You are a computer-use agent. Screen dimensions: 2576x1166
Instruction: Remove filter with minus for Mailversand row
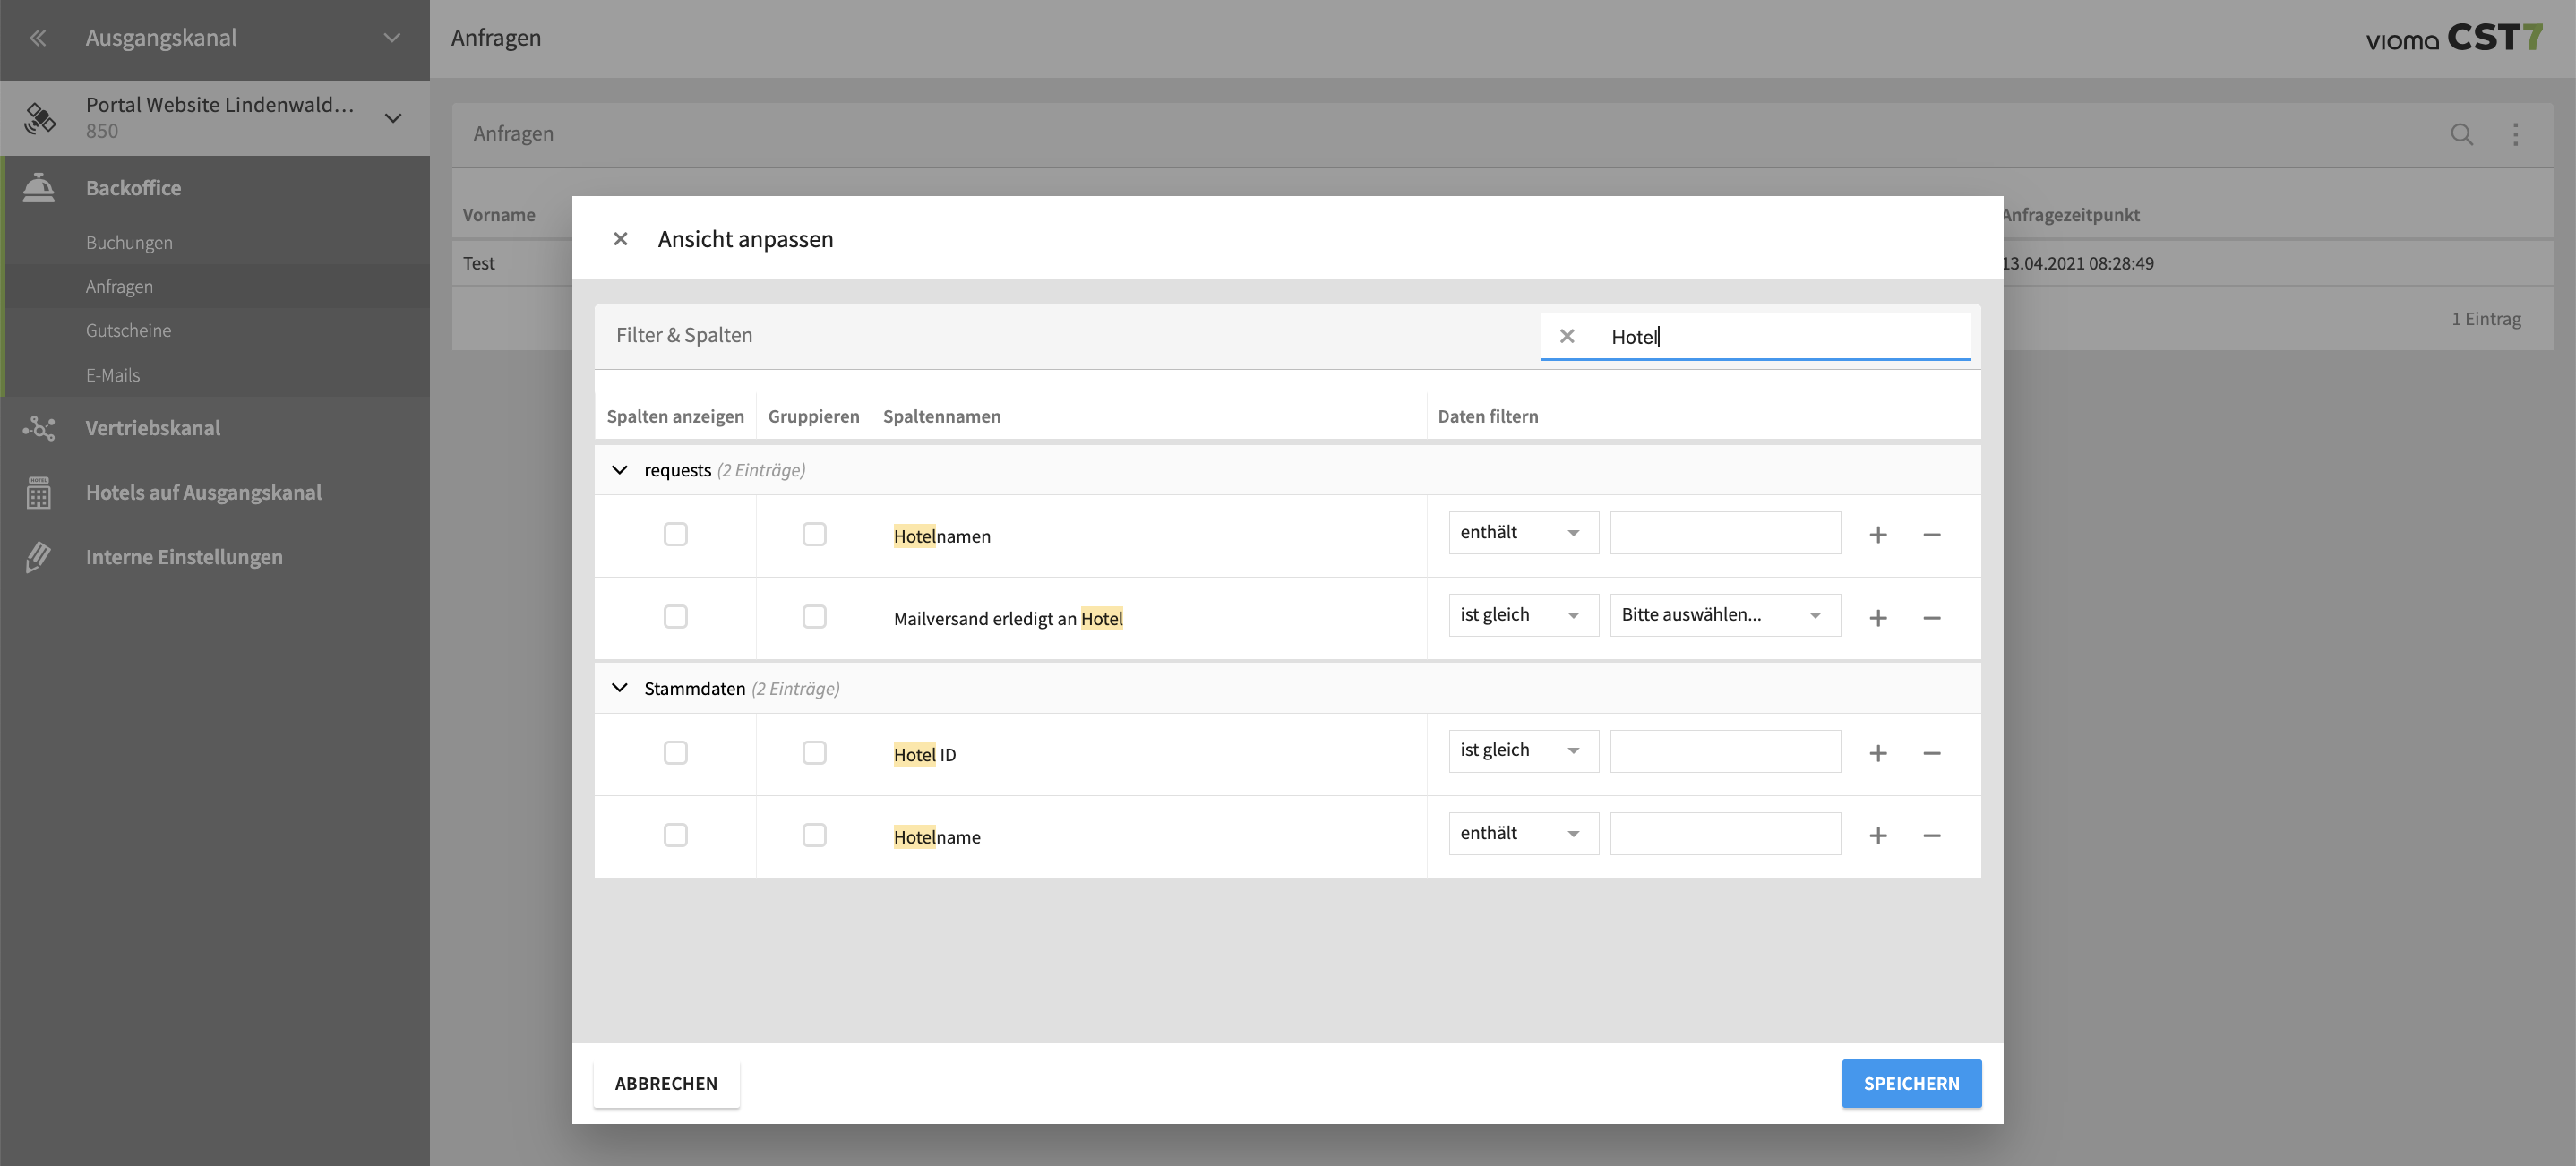tap(1932, 618)
